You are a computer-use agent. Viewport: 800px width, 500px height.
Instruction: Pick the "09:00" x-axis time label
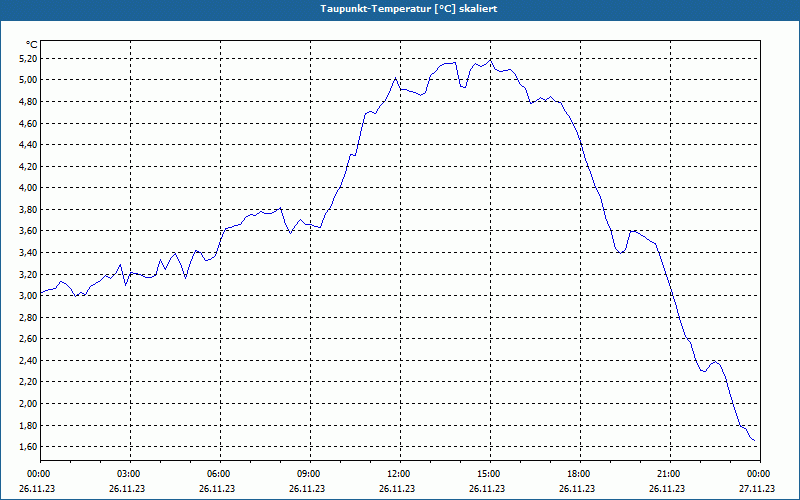point(310,474)
